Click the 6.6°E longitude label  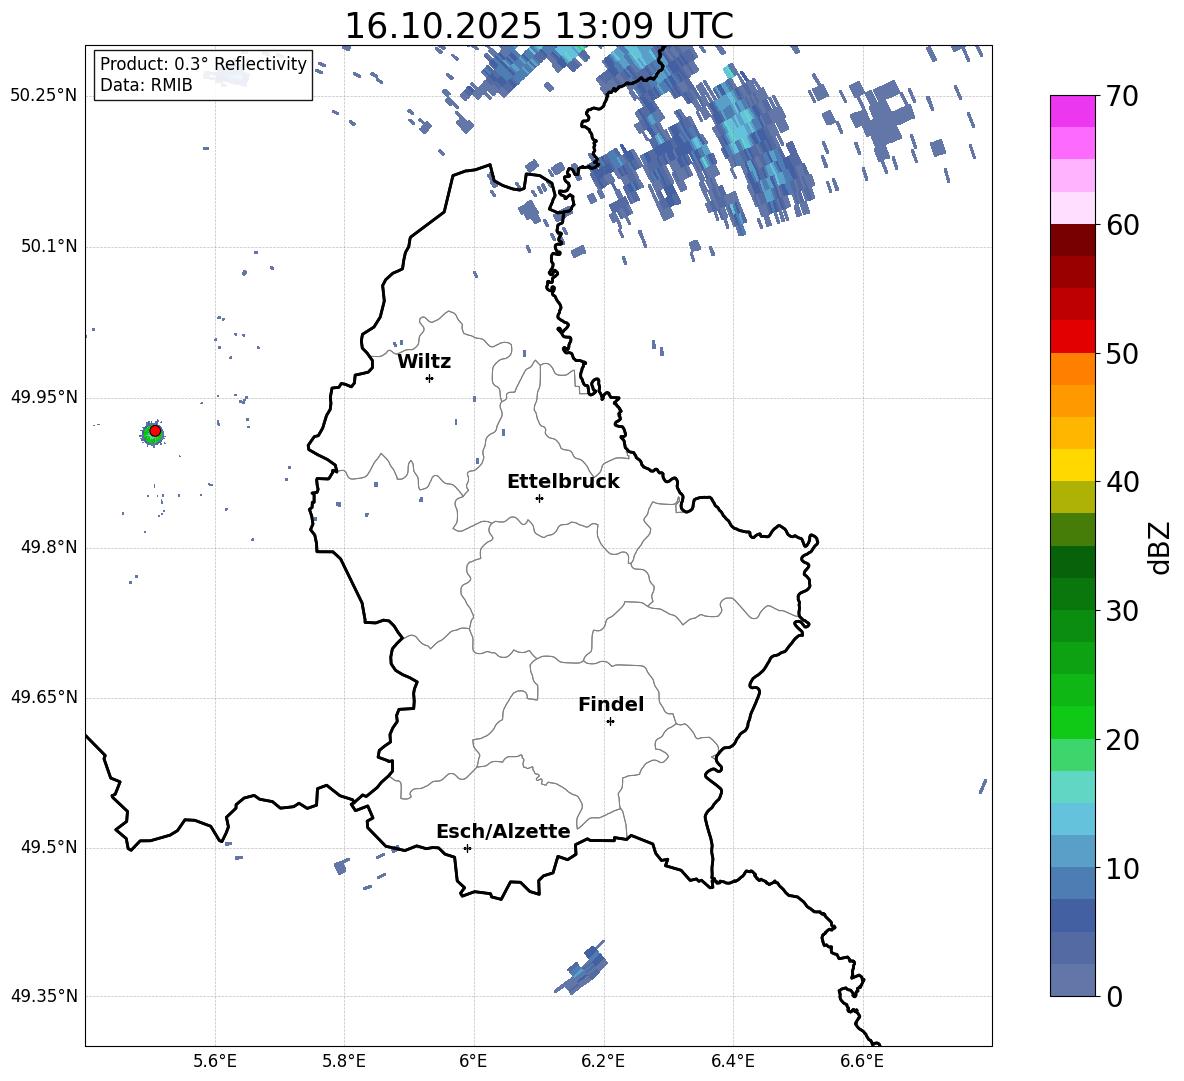862,1061
